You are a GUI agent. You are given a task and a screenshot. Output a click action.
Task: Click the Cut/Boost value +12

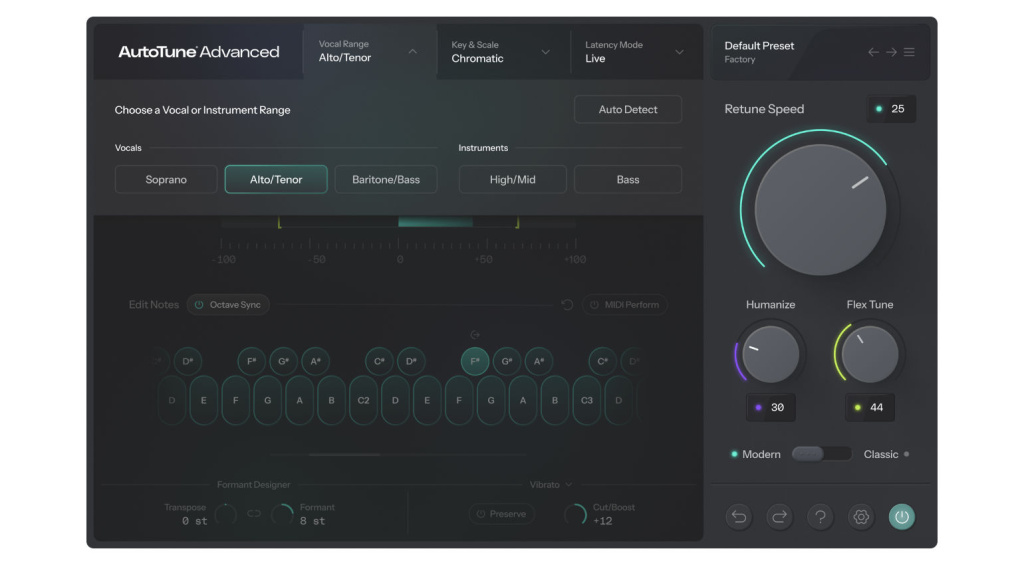click(602, 521)
